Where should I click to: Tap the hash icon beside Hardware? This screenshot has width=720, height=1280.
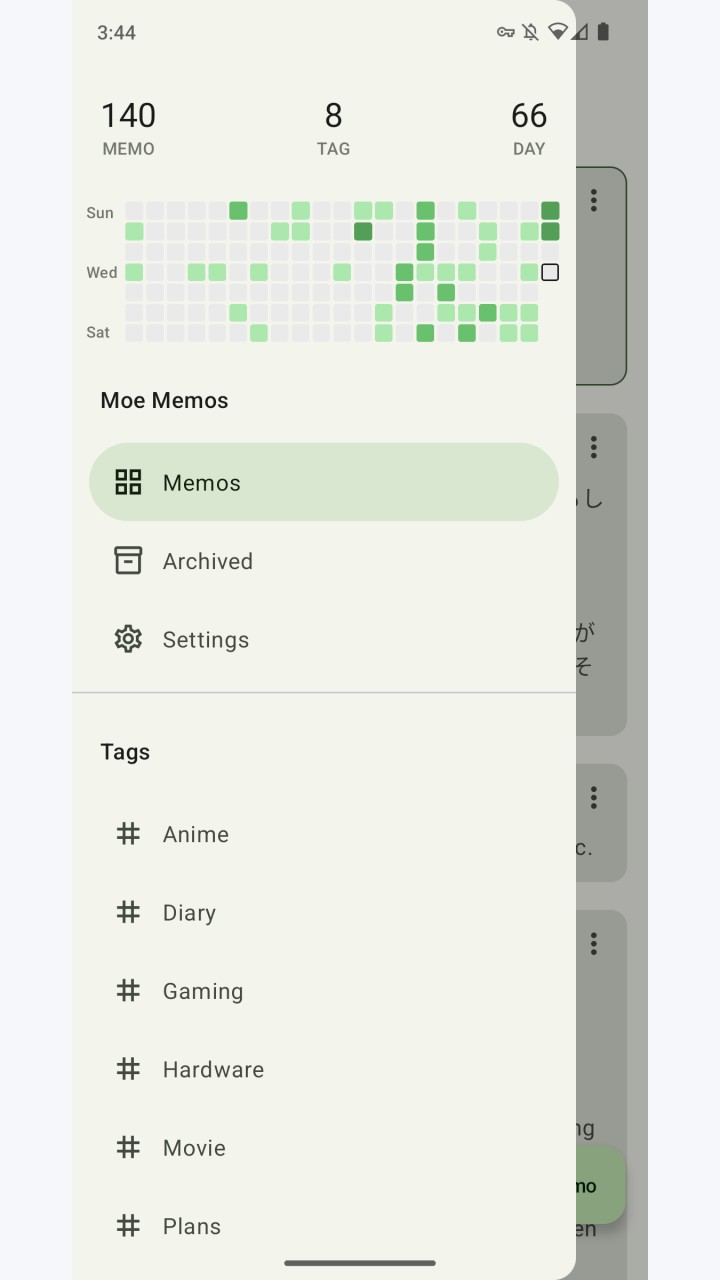[128, 1068]
